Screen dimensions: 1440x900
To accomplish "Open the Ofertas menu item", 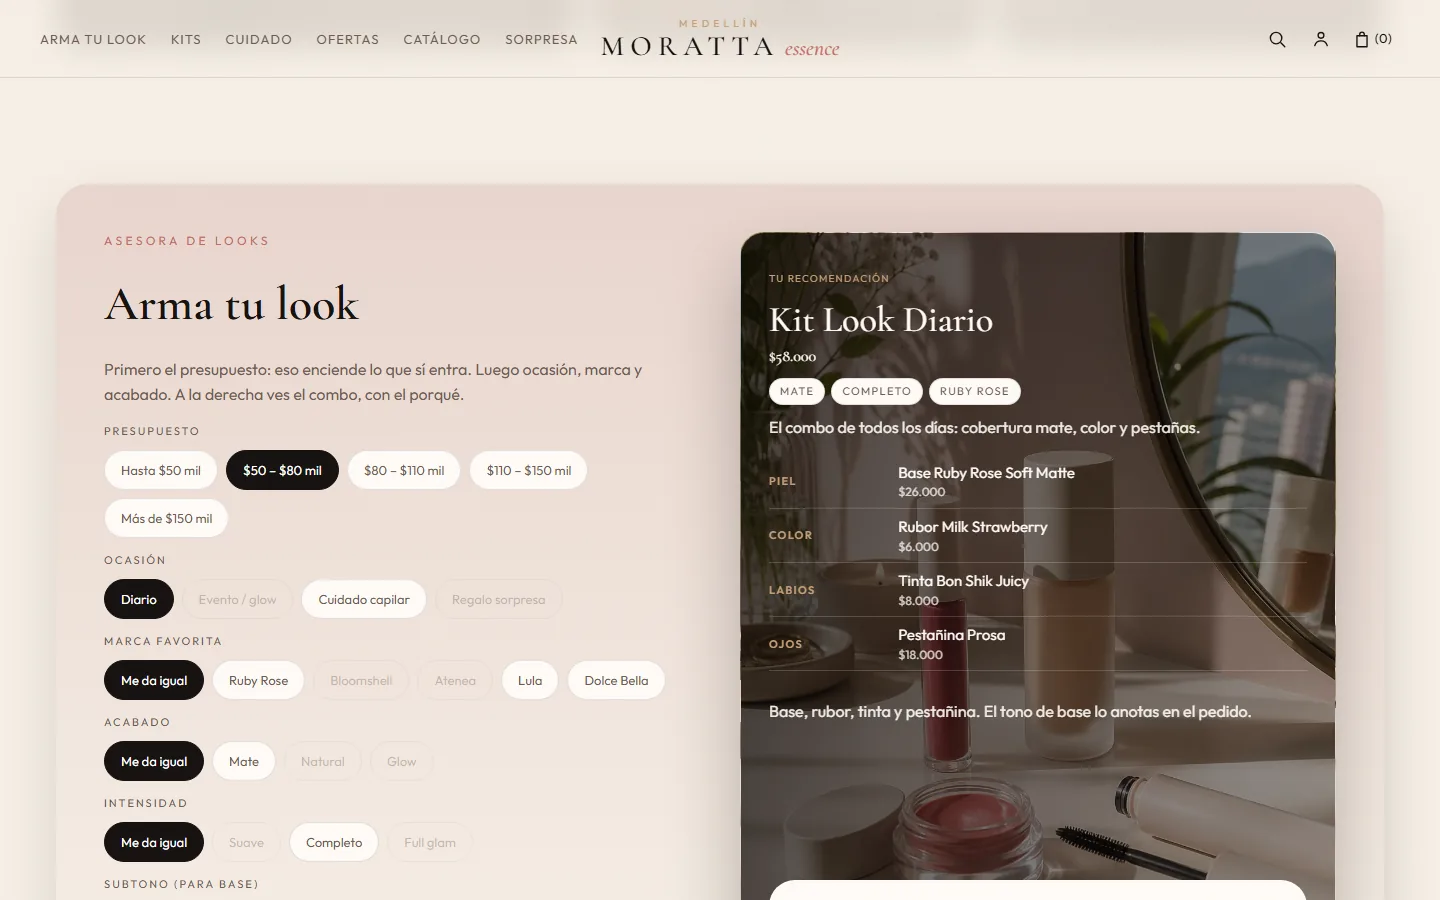I will 348,40.
